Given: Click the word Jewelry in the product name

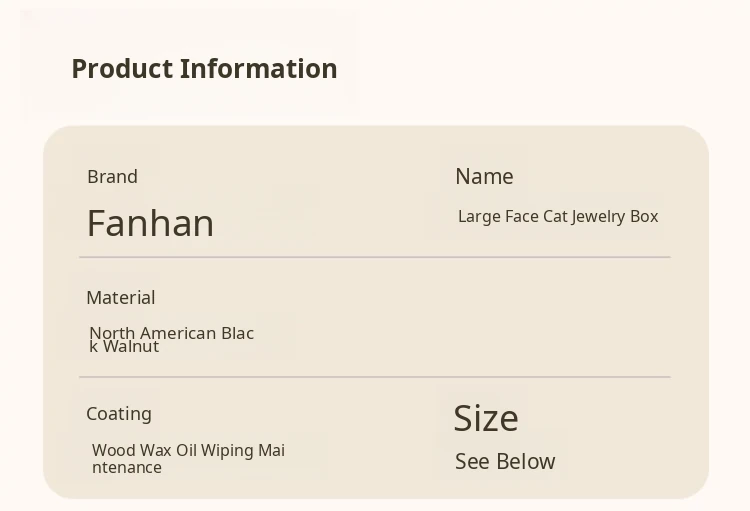Looking at the screenshot, I should [598, 217].
